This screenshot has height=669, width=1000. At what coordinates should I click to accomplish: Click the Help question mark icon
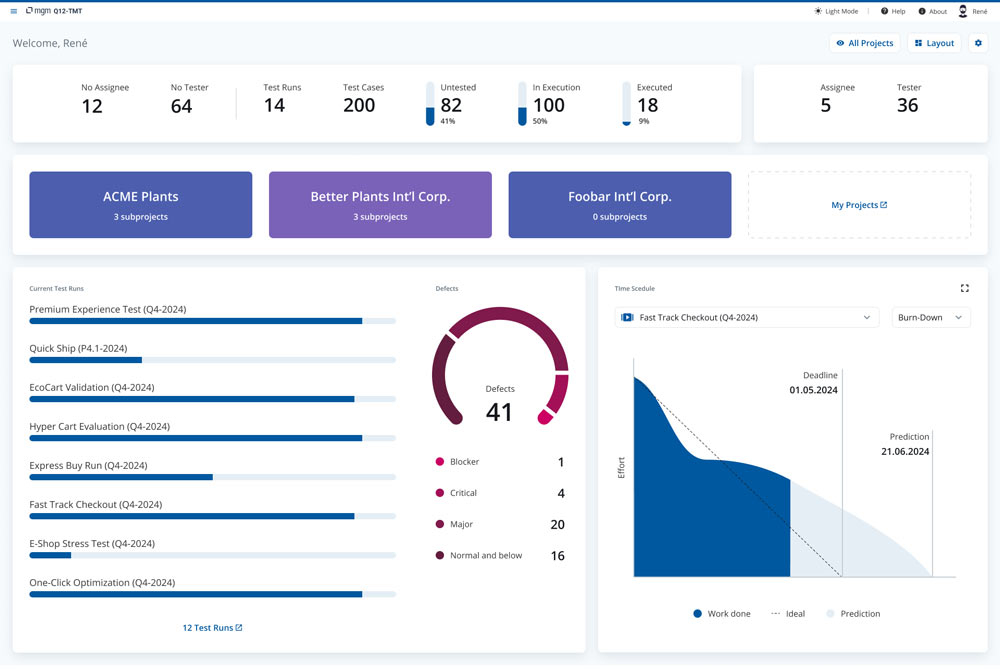[884, 11]
